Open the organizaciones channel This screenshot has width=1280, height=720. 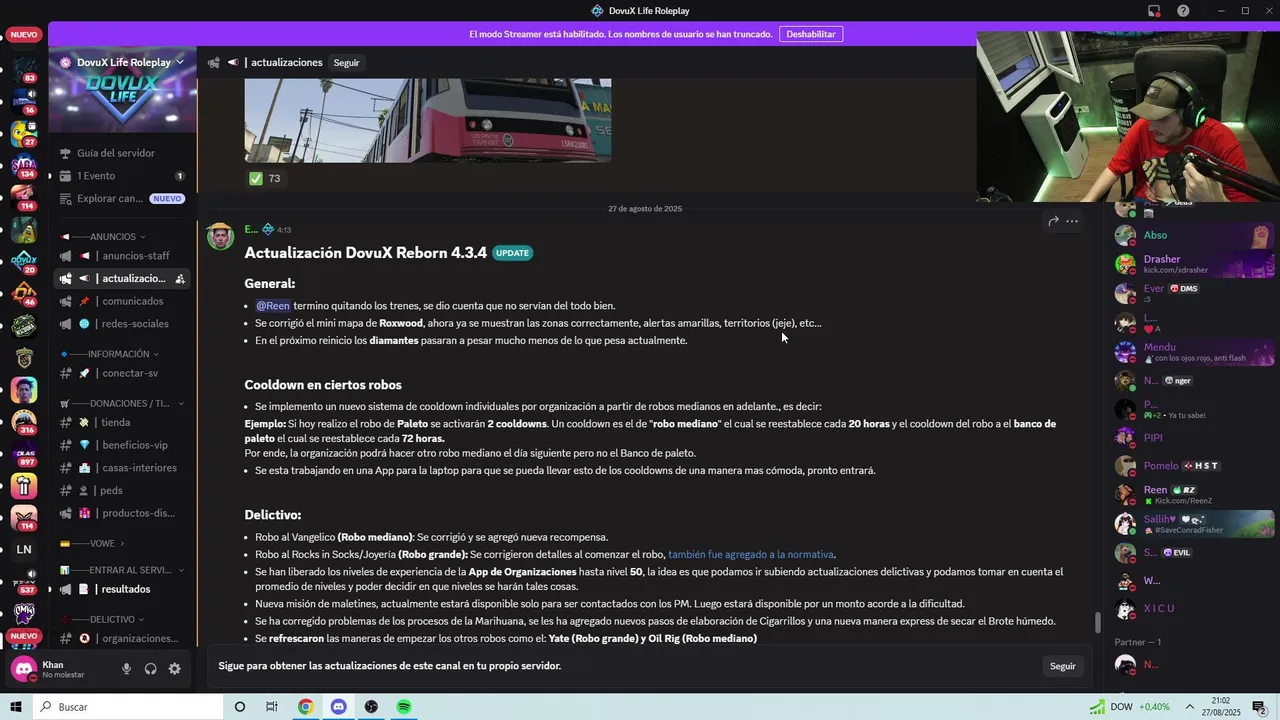click(x=122, y=638)
